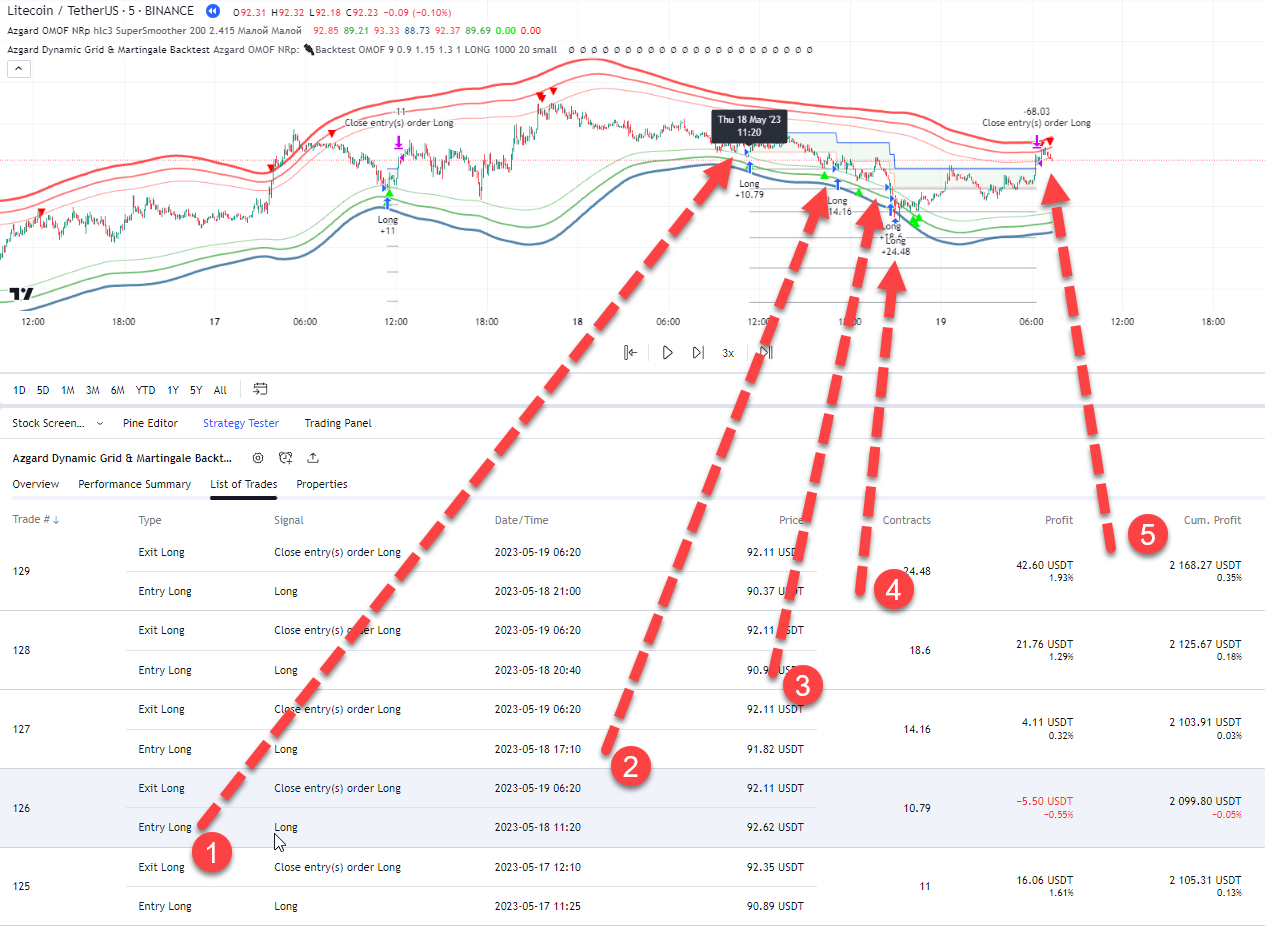Select trade number 129 row
Viewport: 1265px width, 928px height.
632,571
